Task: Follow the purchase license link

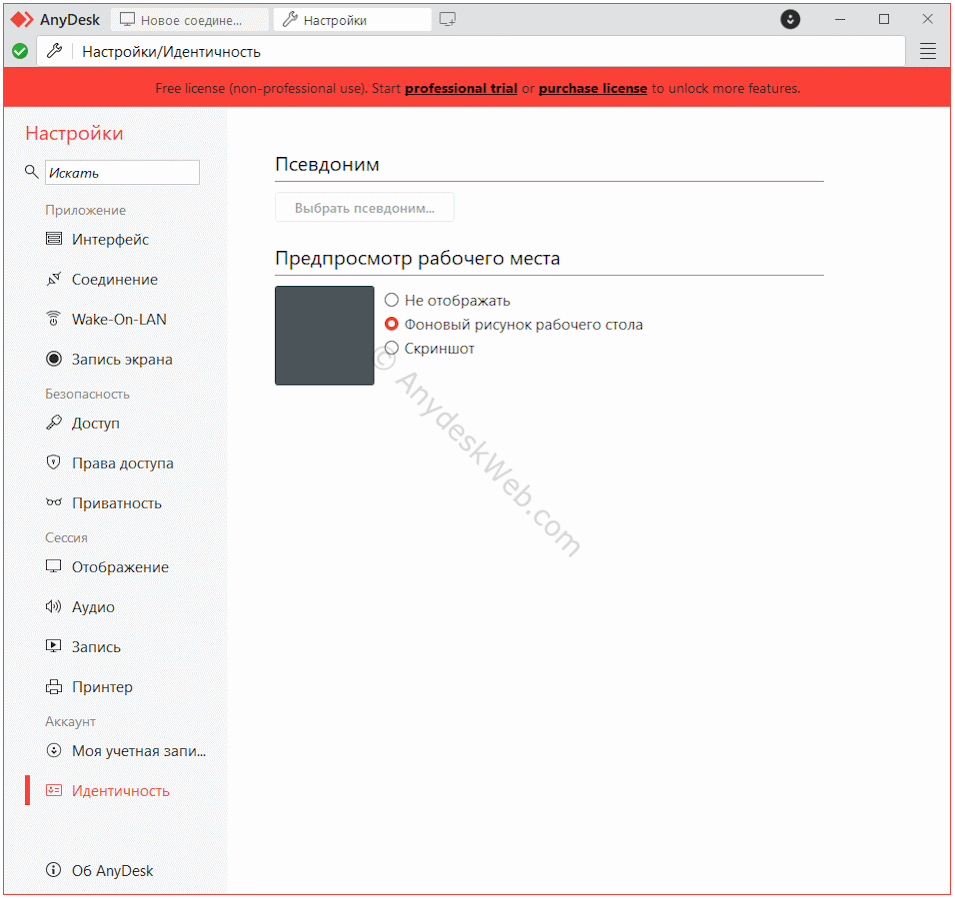Action: tap(593, 88)
